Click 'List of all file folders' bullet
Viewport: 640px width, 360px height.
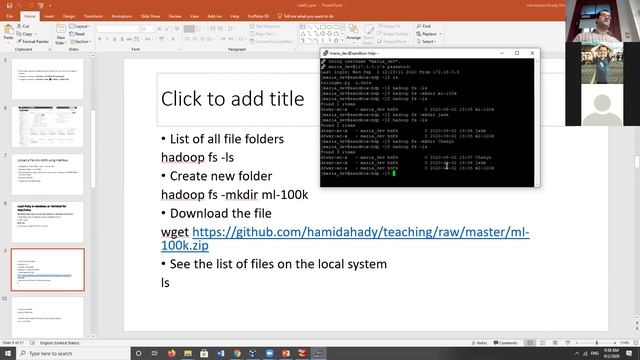click(x=227, y=139)
